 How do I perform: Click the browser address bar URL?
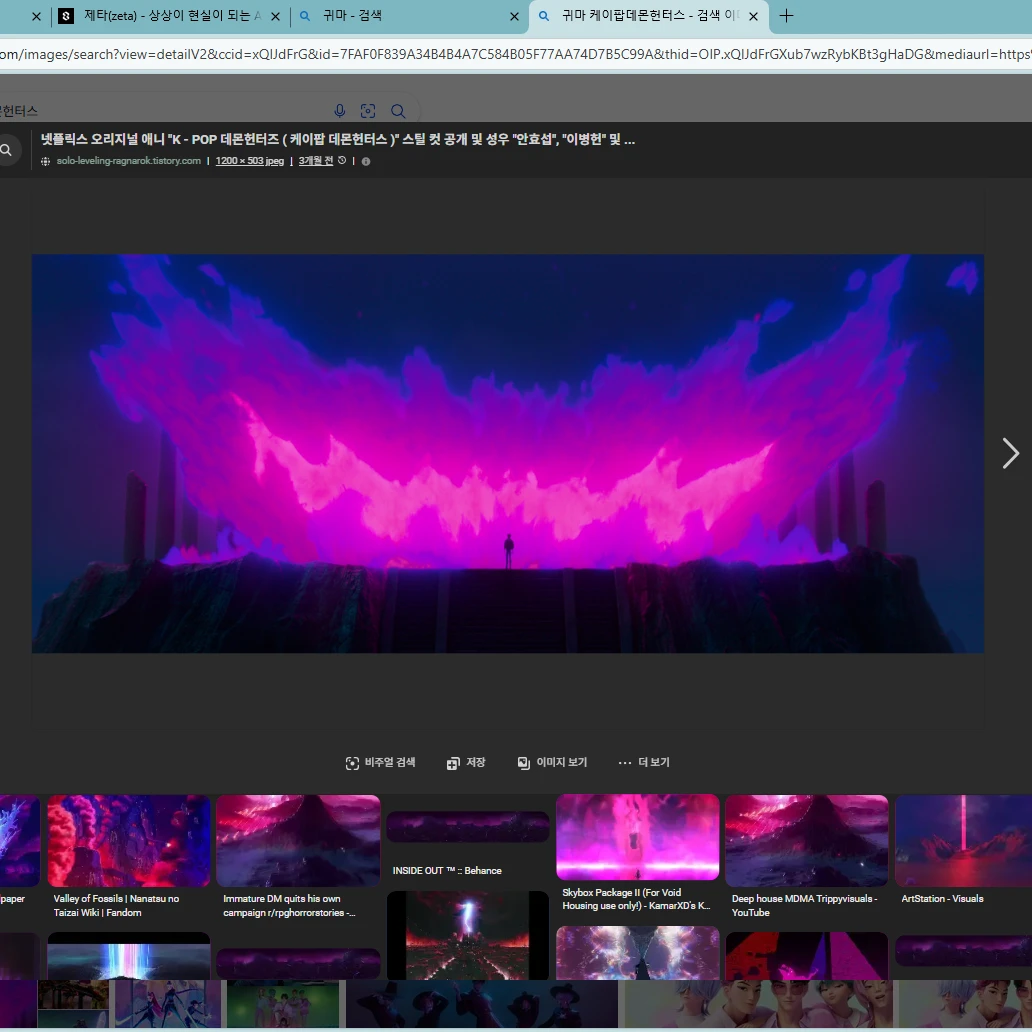(516, 54)
